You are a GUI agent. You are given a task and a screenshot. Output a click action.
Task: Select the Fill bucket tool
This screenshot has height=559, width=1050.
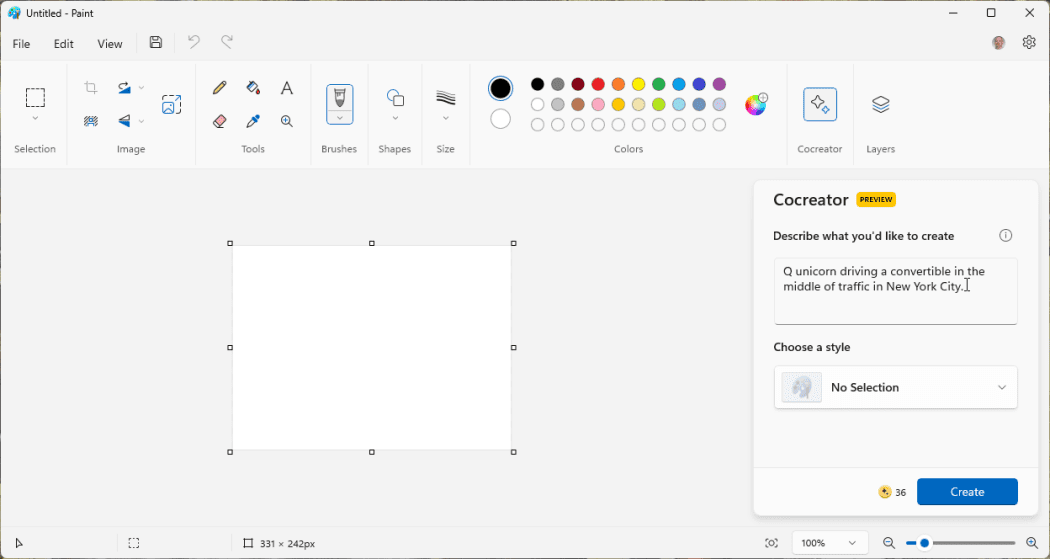pos(253,88)
